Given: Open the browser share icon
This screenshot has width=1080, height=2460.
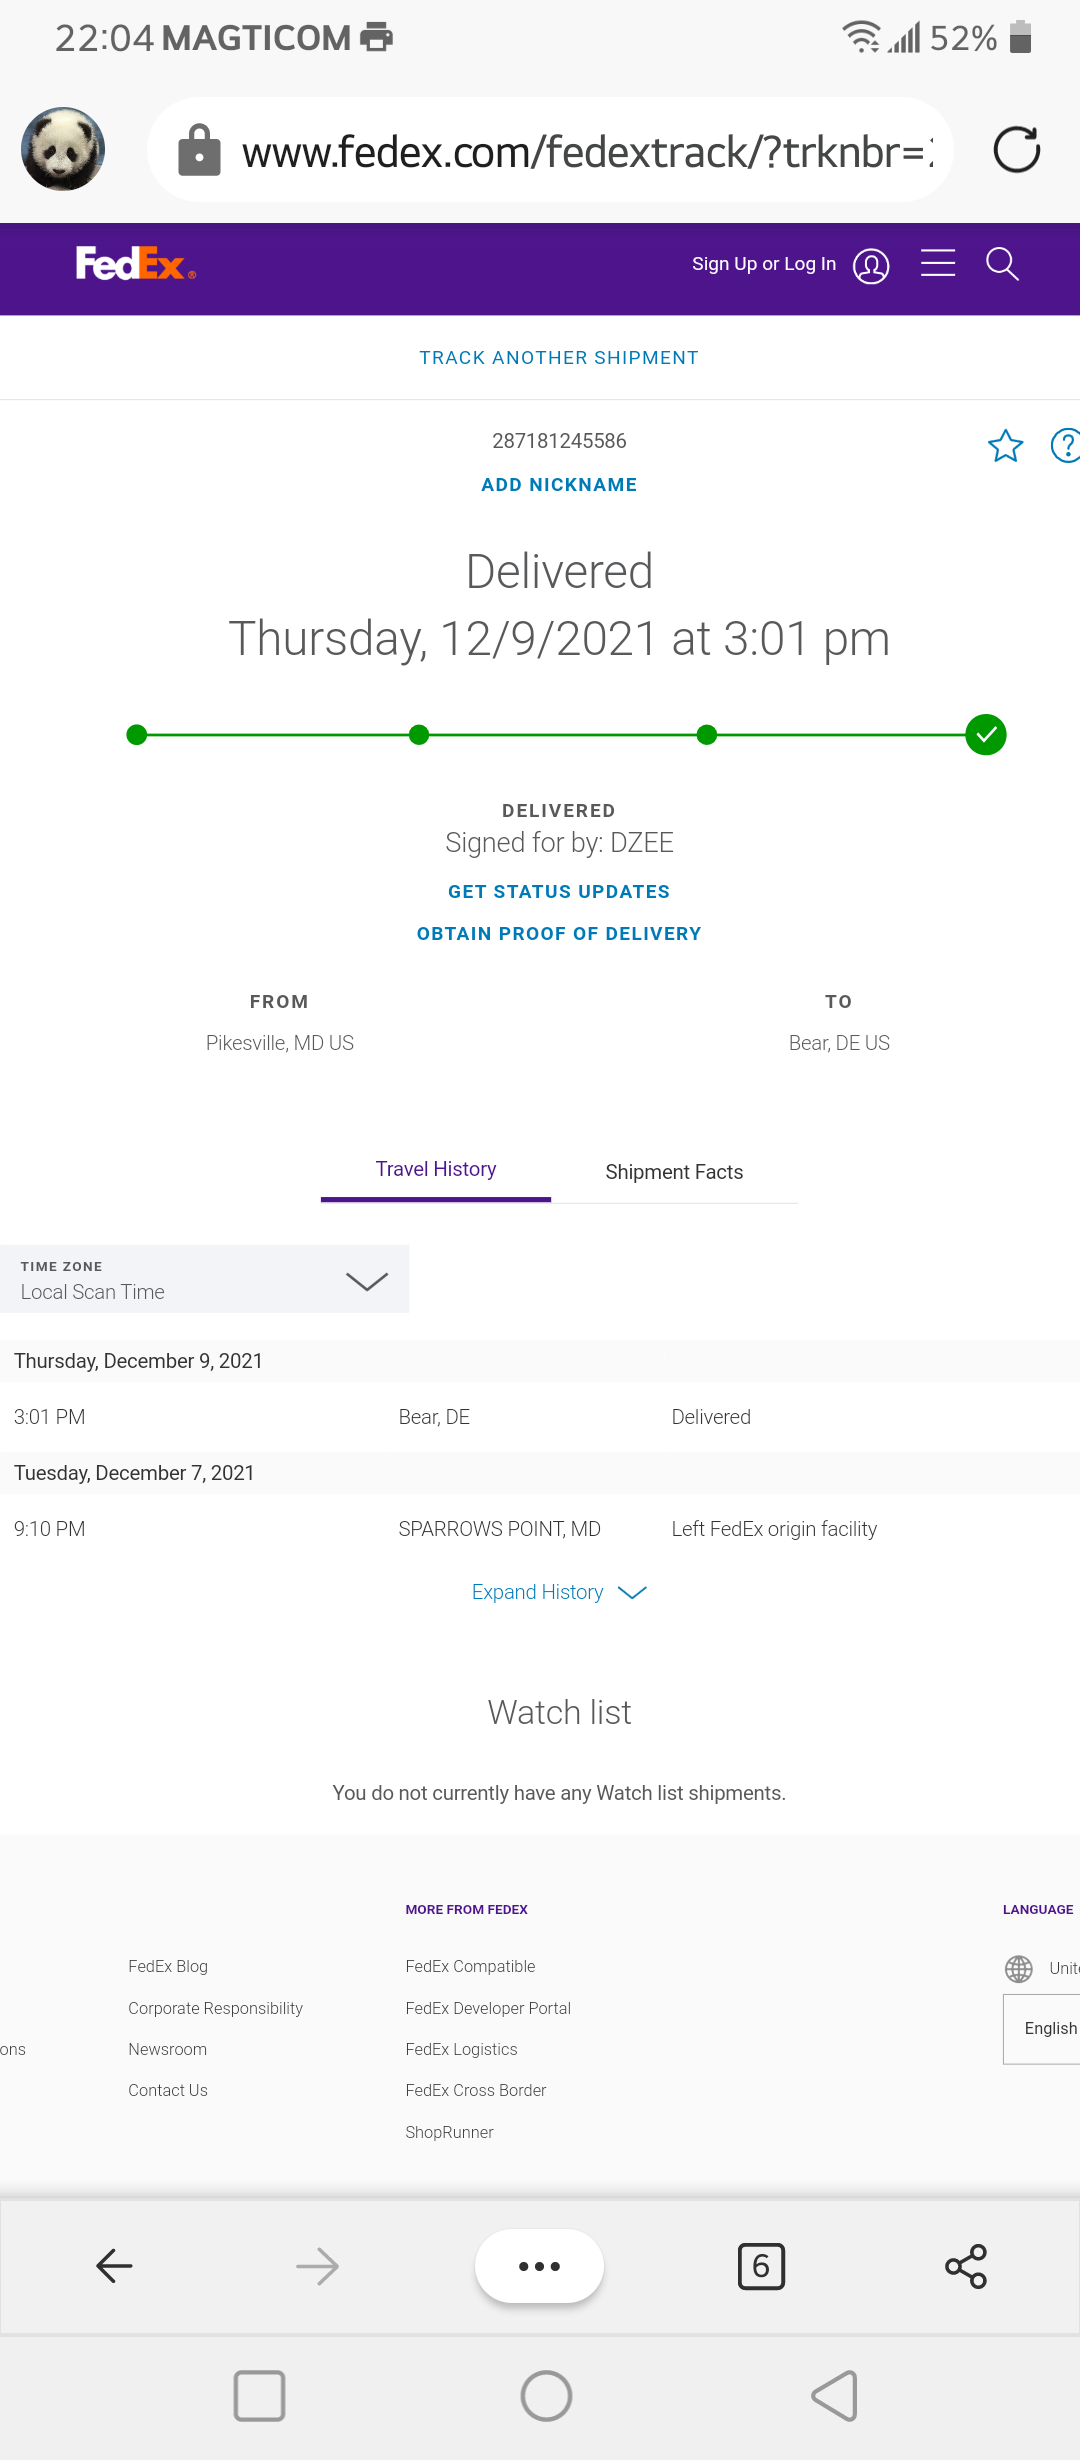Looking at the screenshot, I should [965, 2266].
